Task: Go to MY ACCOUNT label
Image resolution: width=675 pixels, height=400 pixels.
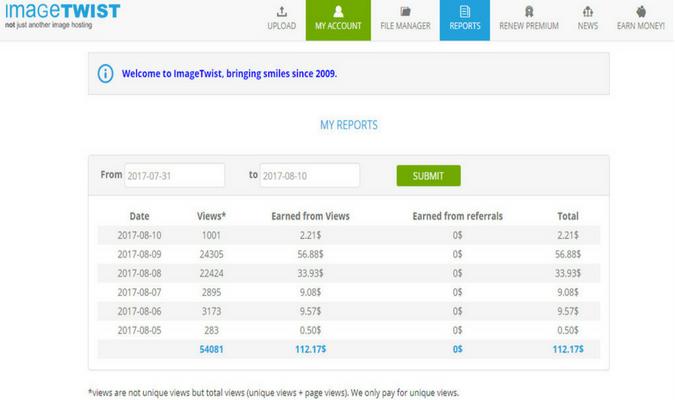Action: click(x=338, y=26)
